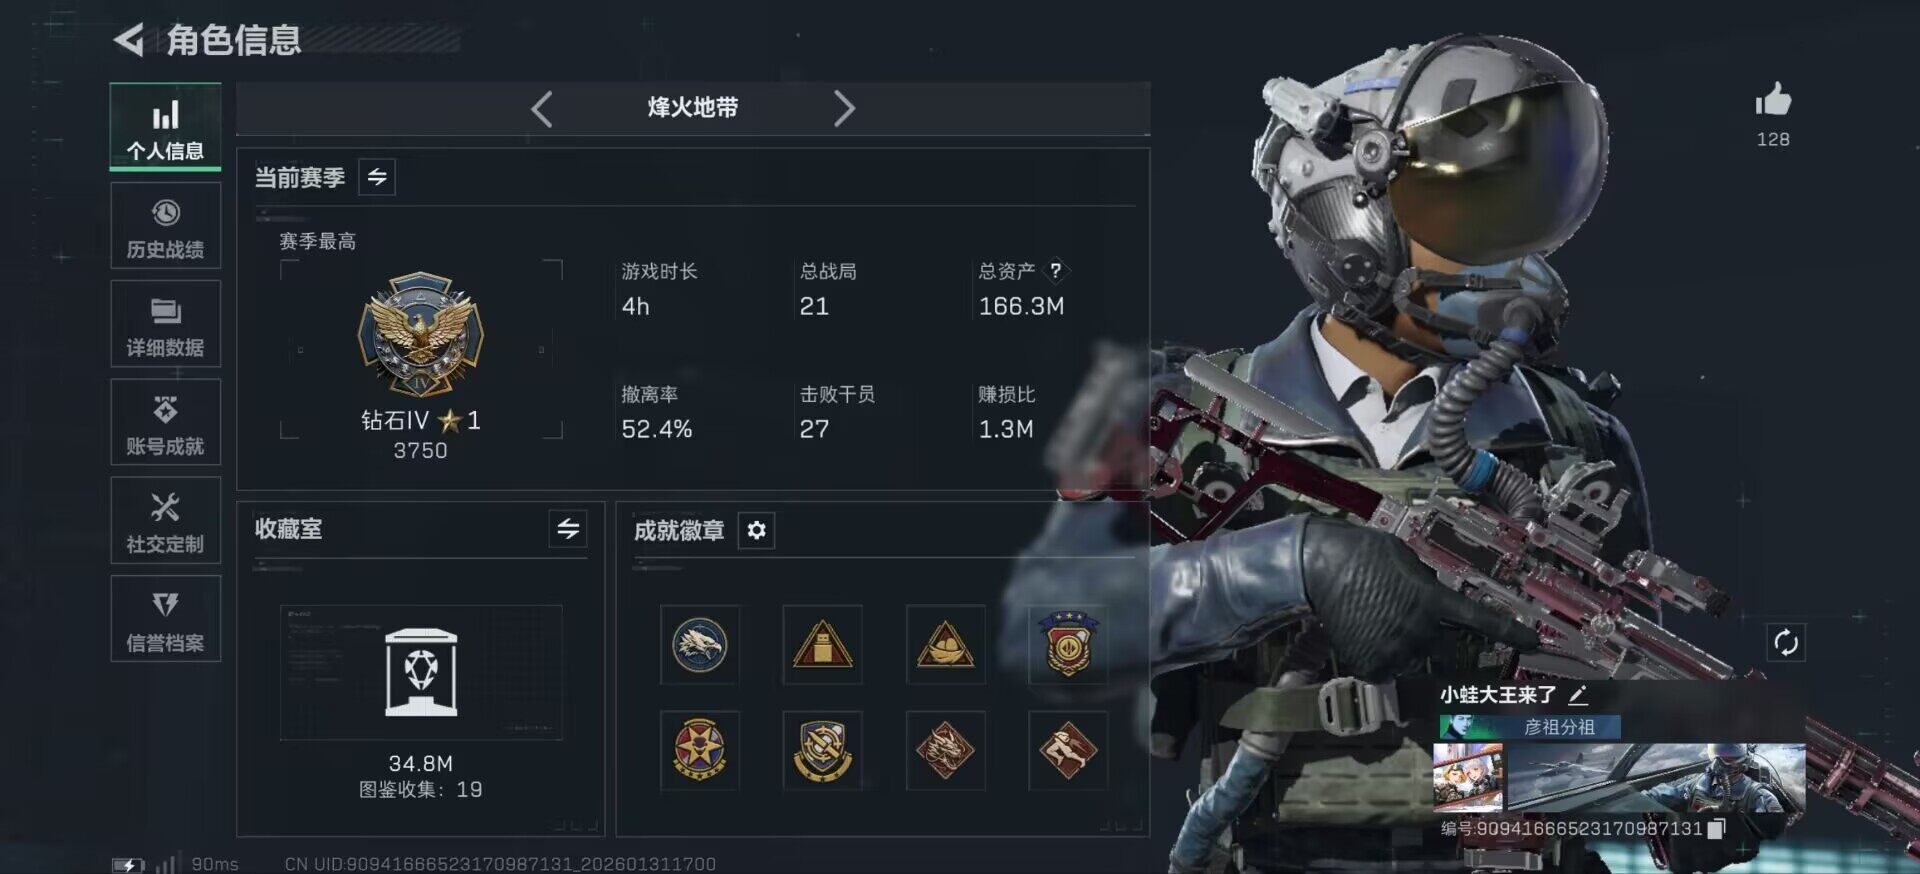Select the dragon achievement badge
Viewport: 1920px width, 874px height.
[945, 751]
